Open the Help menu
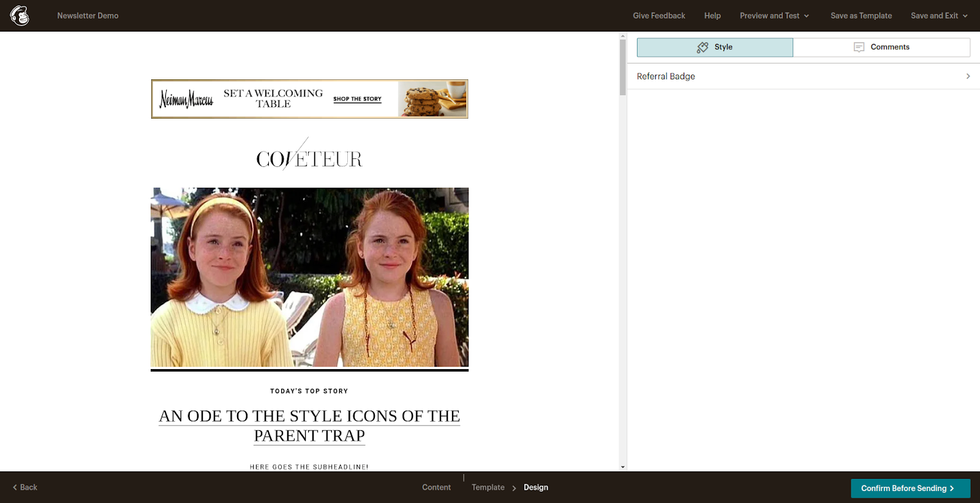Viewport: 980px width, 503px height. (x=712, y=16)
